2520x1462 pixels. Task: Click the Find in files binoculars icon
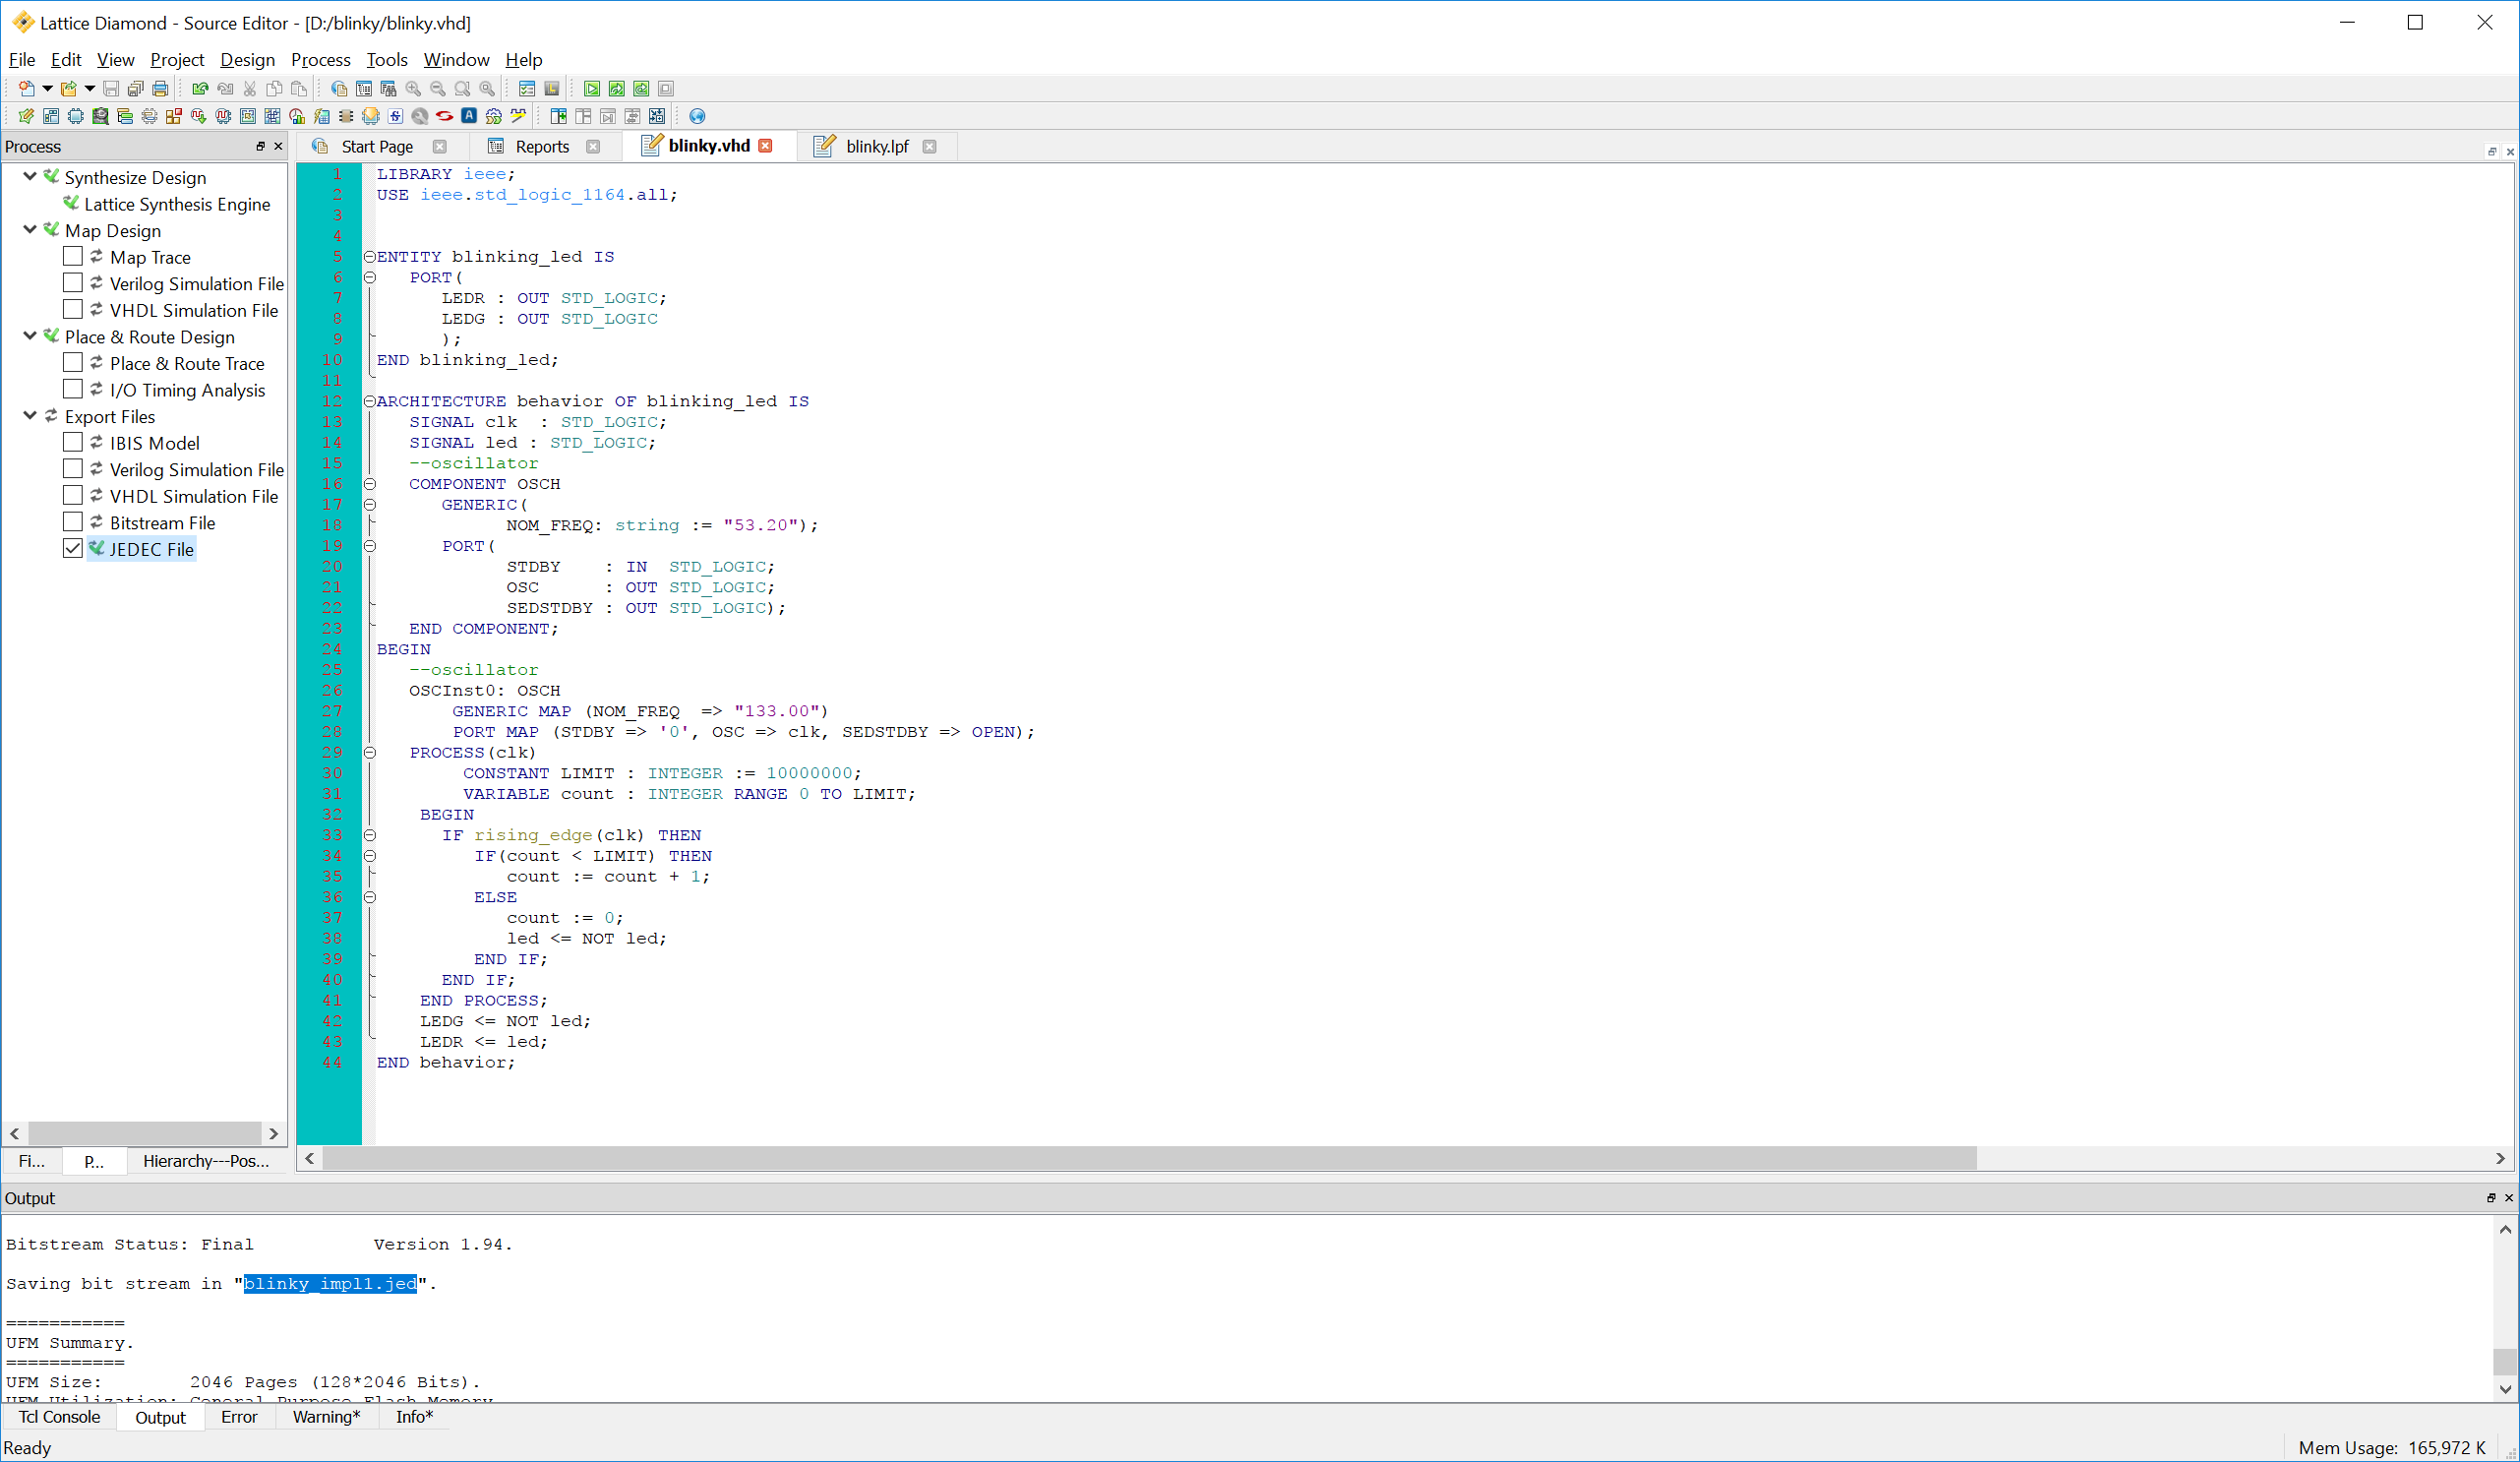[388, 89]
